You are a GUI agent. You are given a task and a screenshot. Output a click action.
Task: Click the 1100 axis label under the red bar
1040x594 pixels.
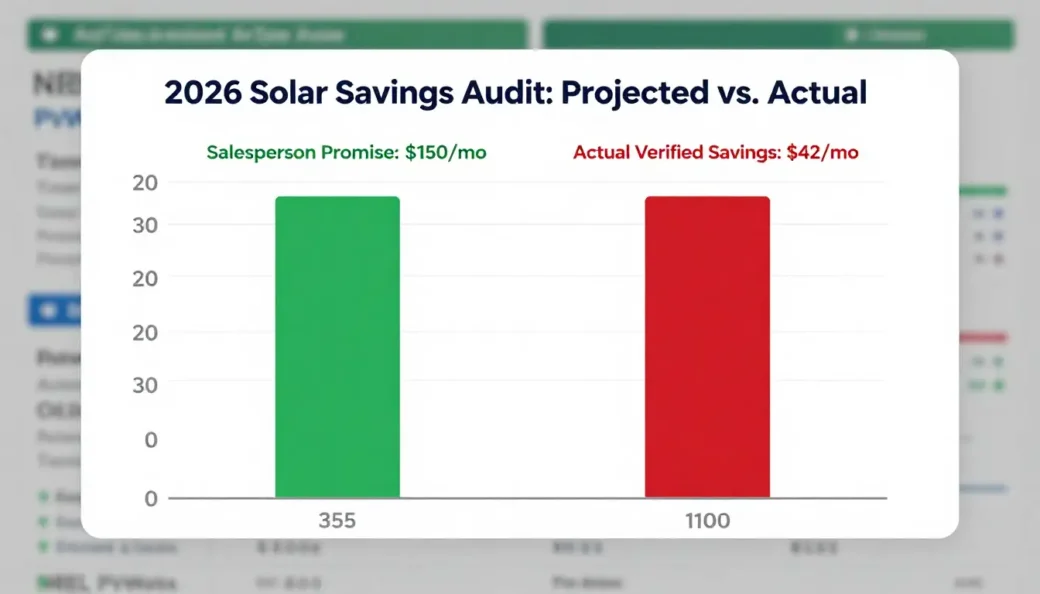pos(708,521)
